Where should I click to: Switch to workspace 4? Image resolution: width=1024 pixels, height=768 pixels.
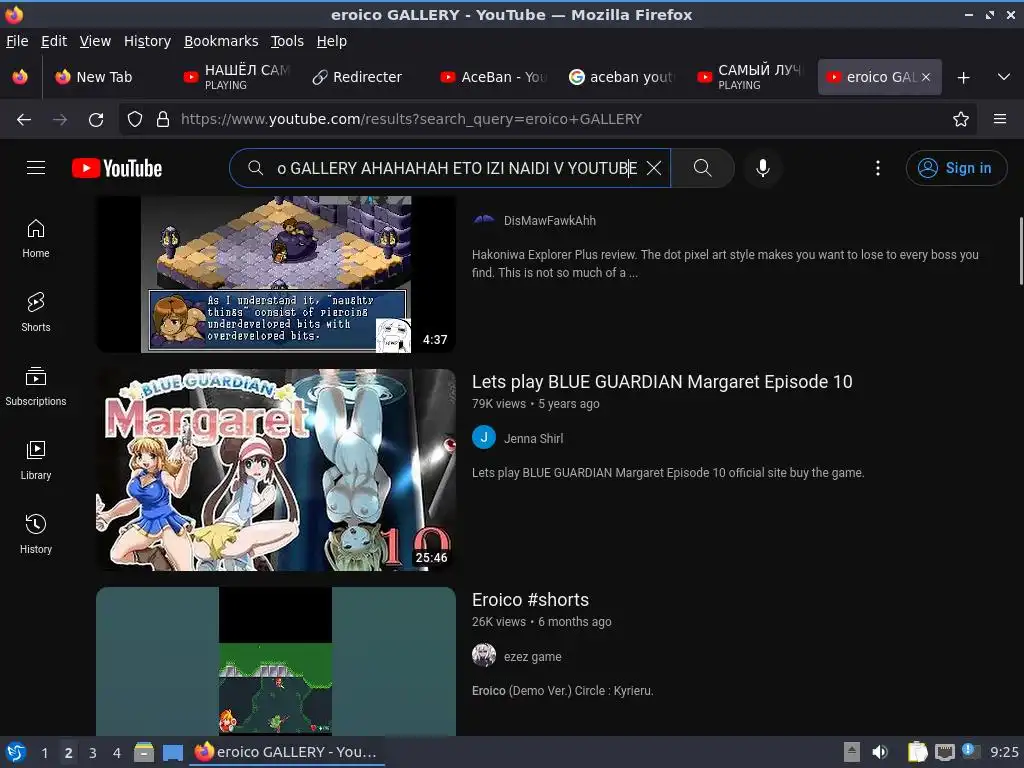click(x=117, y=752)
